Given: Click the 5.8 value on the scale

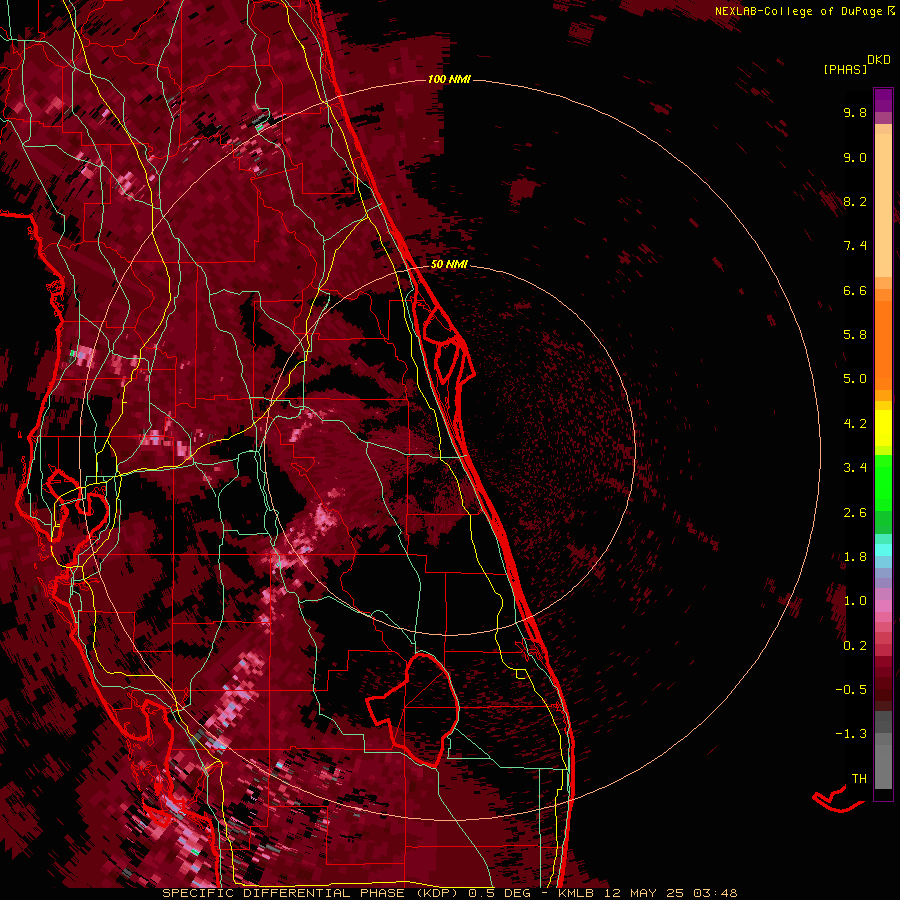Looking at the screenshot, I should point(855,335).
